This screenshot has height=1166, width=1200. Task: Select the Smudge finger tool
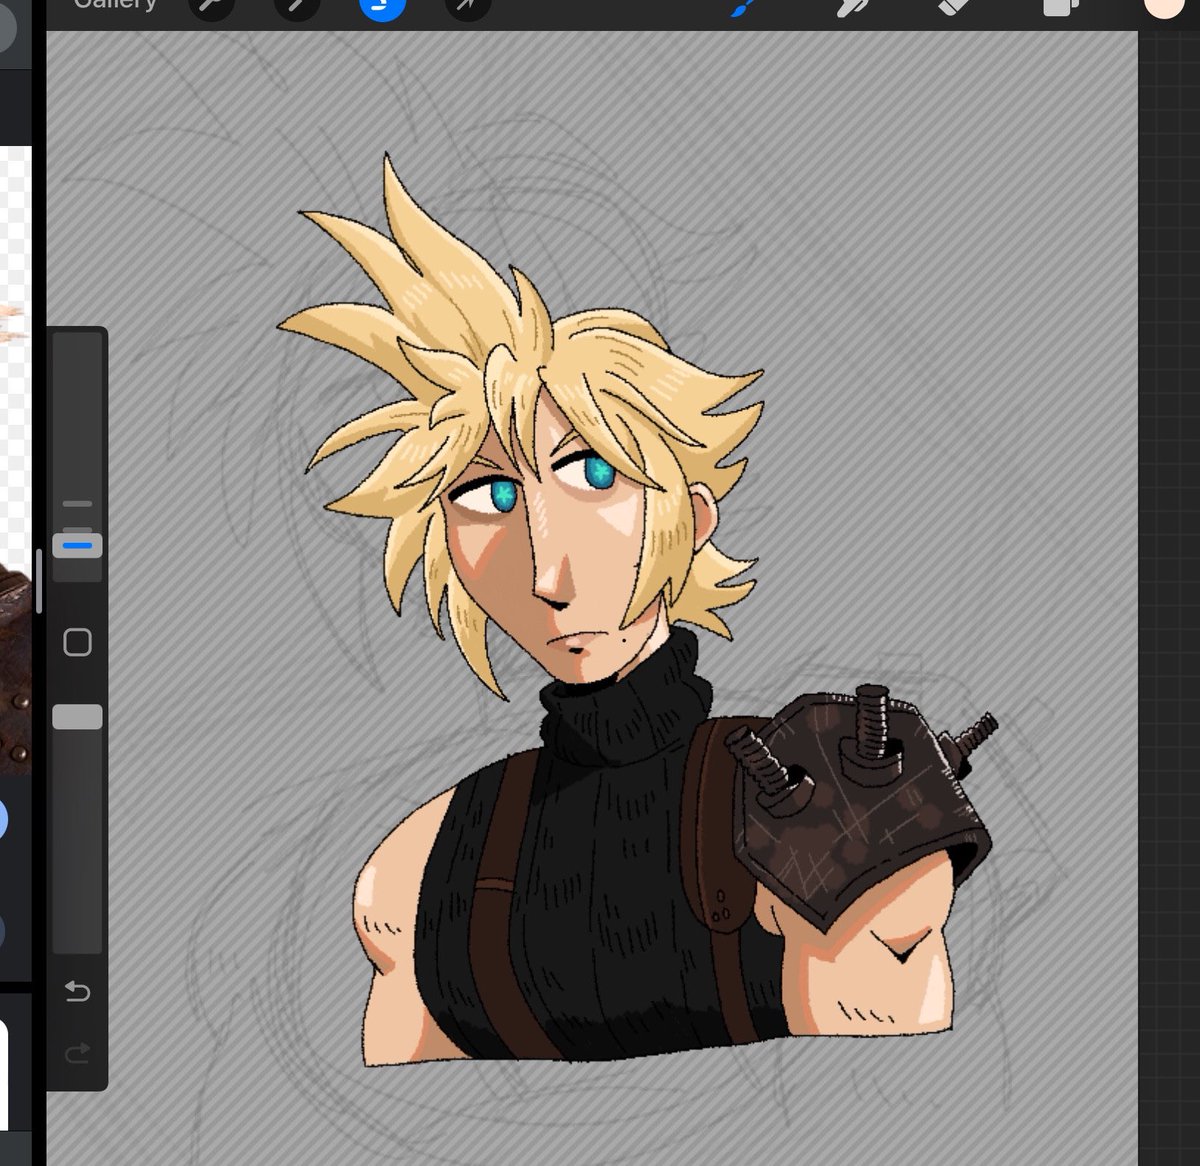click(x=852, y=8)
